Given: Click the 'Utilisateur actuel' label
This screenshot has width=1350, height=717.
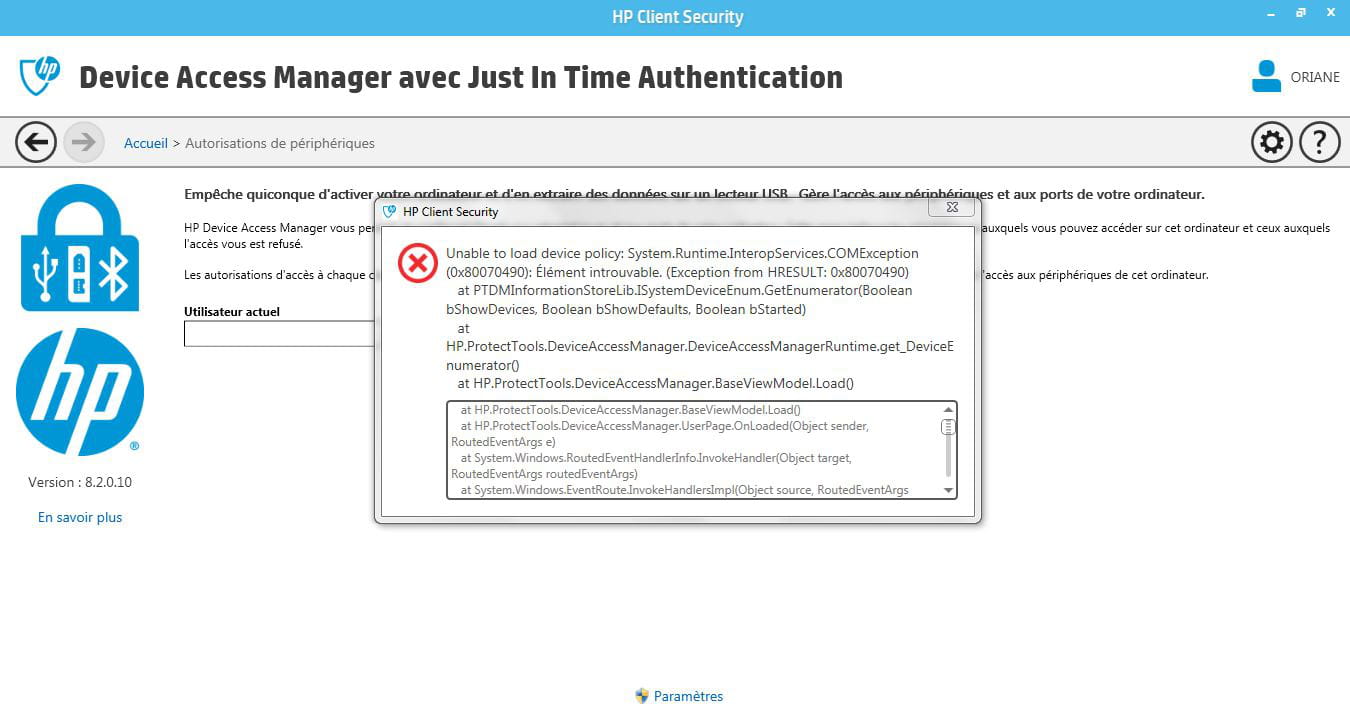Looking at the screenshot, I should click(x=232, y=312).
